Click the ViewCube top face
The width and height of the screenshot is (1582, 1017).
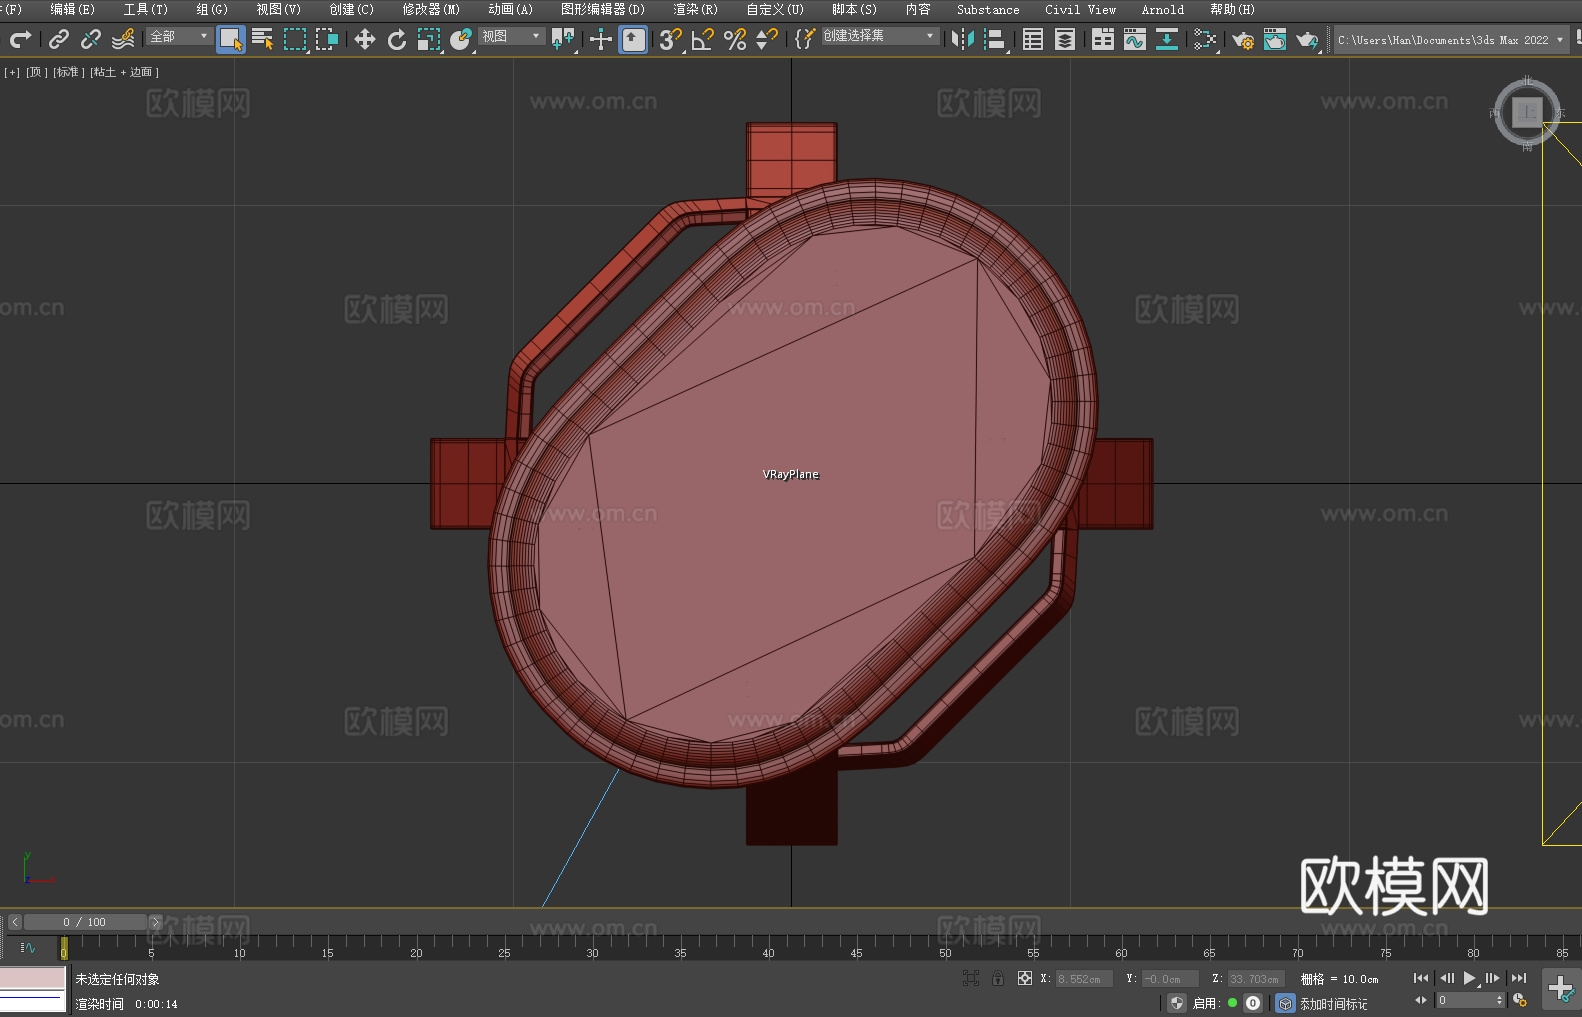click(x=1527, y=112)
